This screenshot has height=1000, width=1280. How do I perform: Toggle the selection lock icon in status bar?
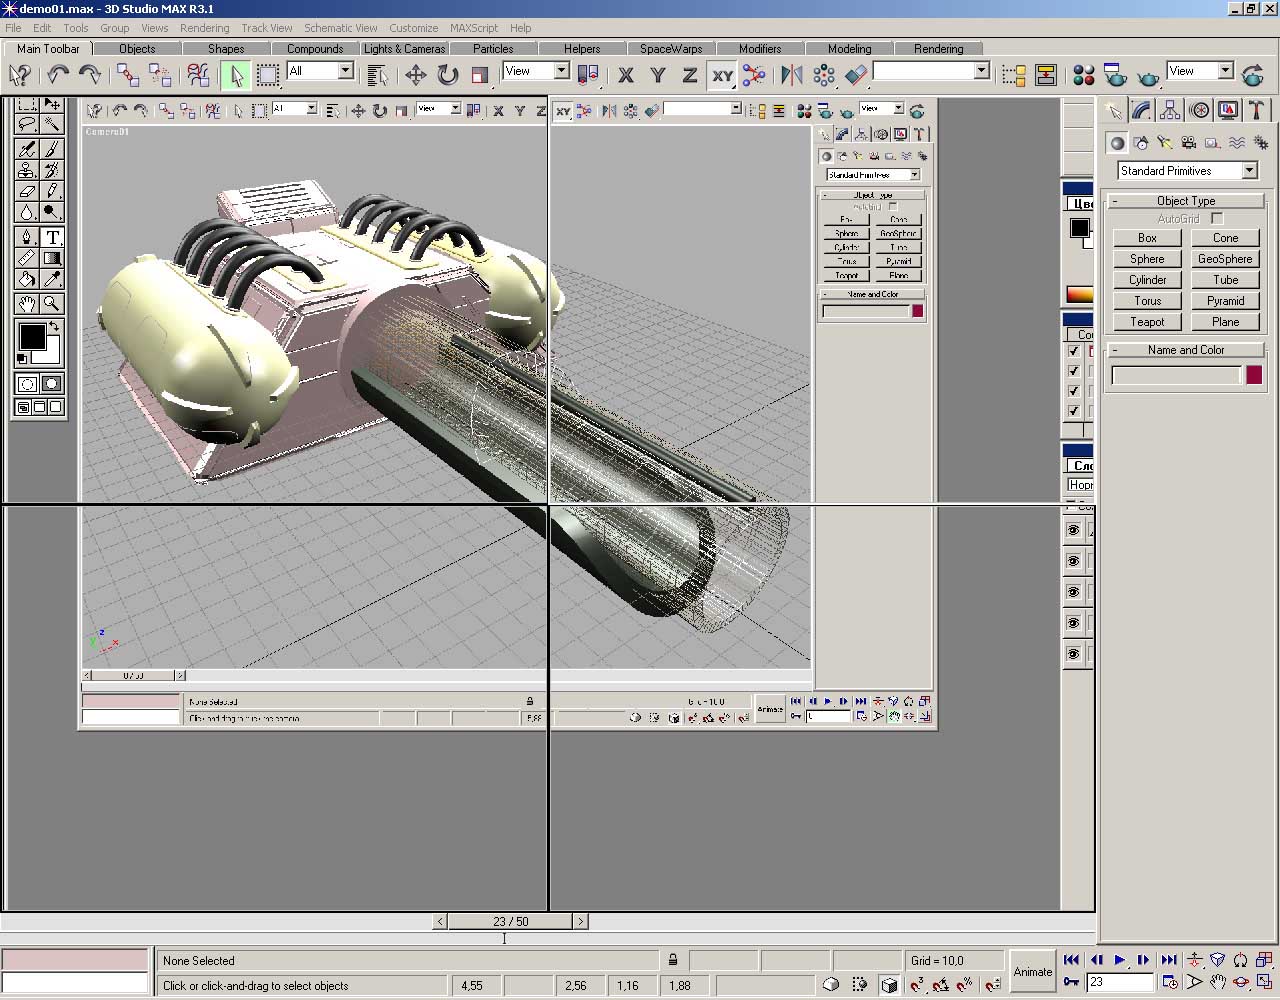pos(673,960)
